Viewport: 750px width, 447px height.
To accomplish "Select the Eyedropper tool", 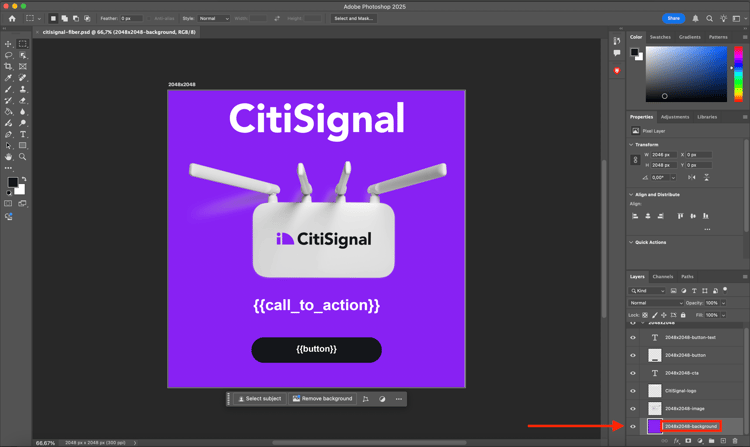I will (8, 78).
